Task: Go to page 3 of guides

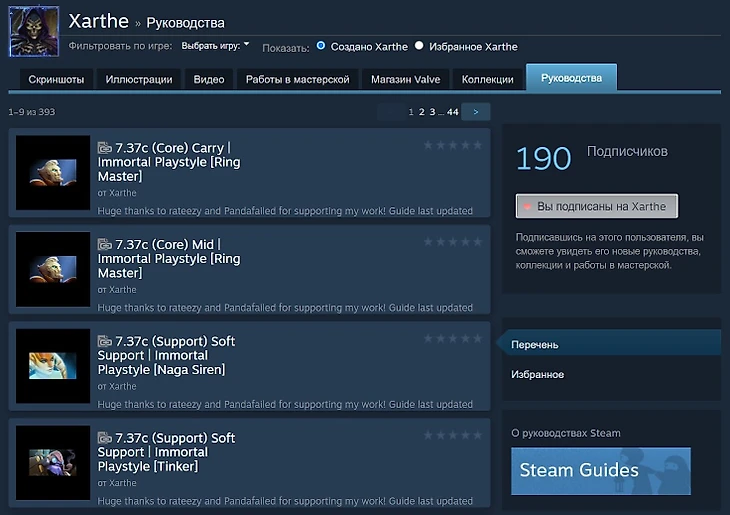Action: click(x=432, y=112)
